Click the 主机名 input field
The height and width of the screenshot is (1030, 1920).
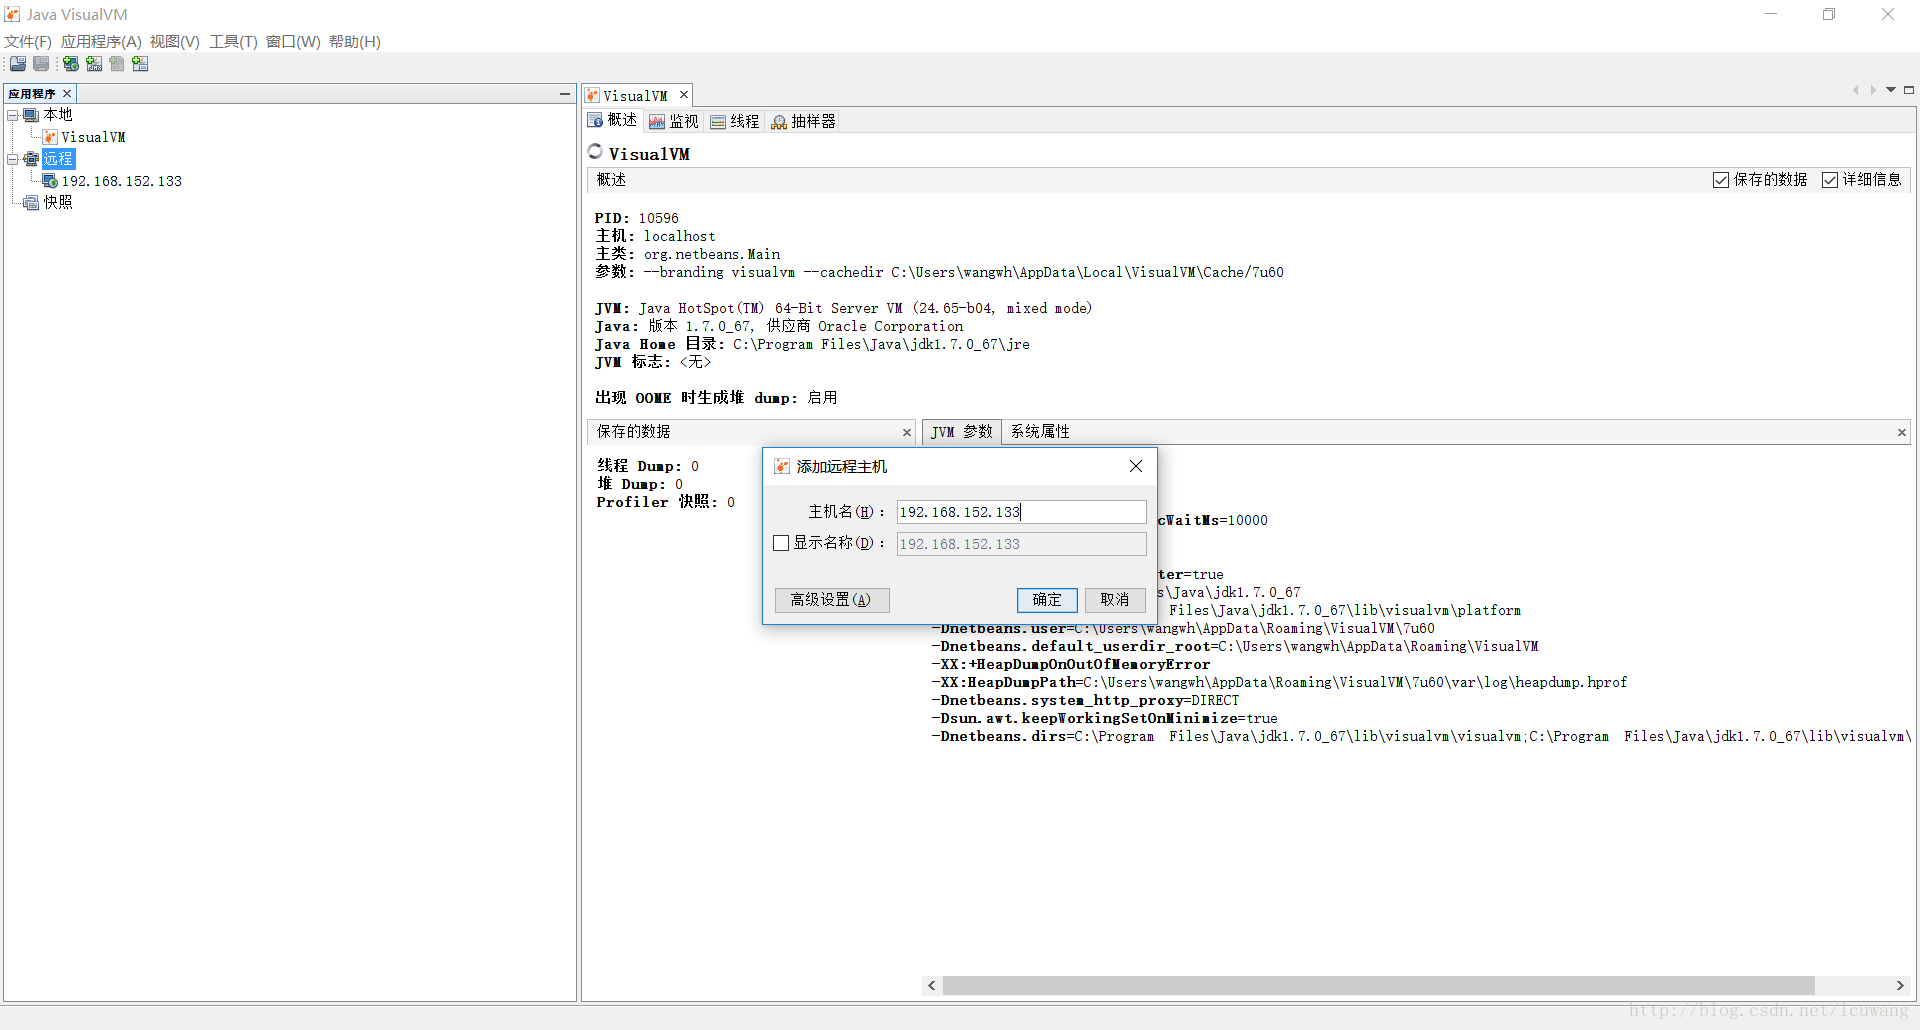coord(1021,512)
